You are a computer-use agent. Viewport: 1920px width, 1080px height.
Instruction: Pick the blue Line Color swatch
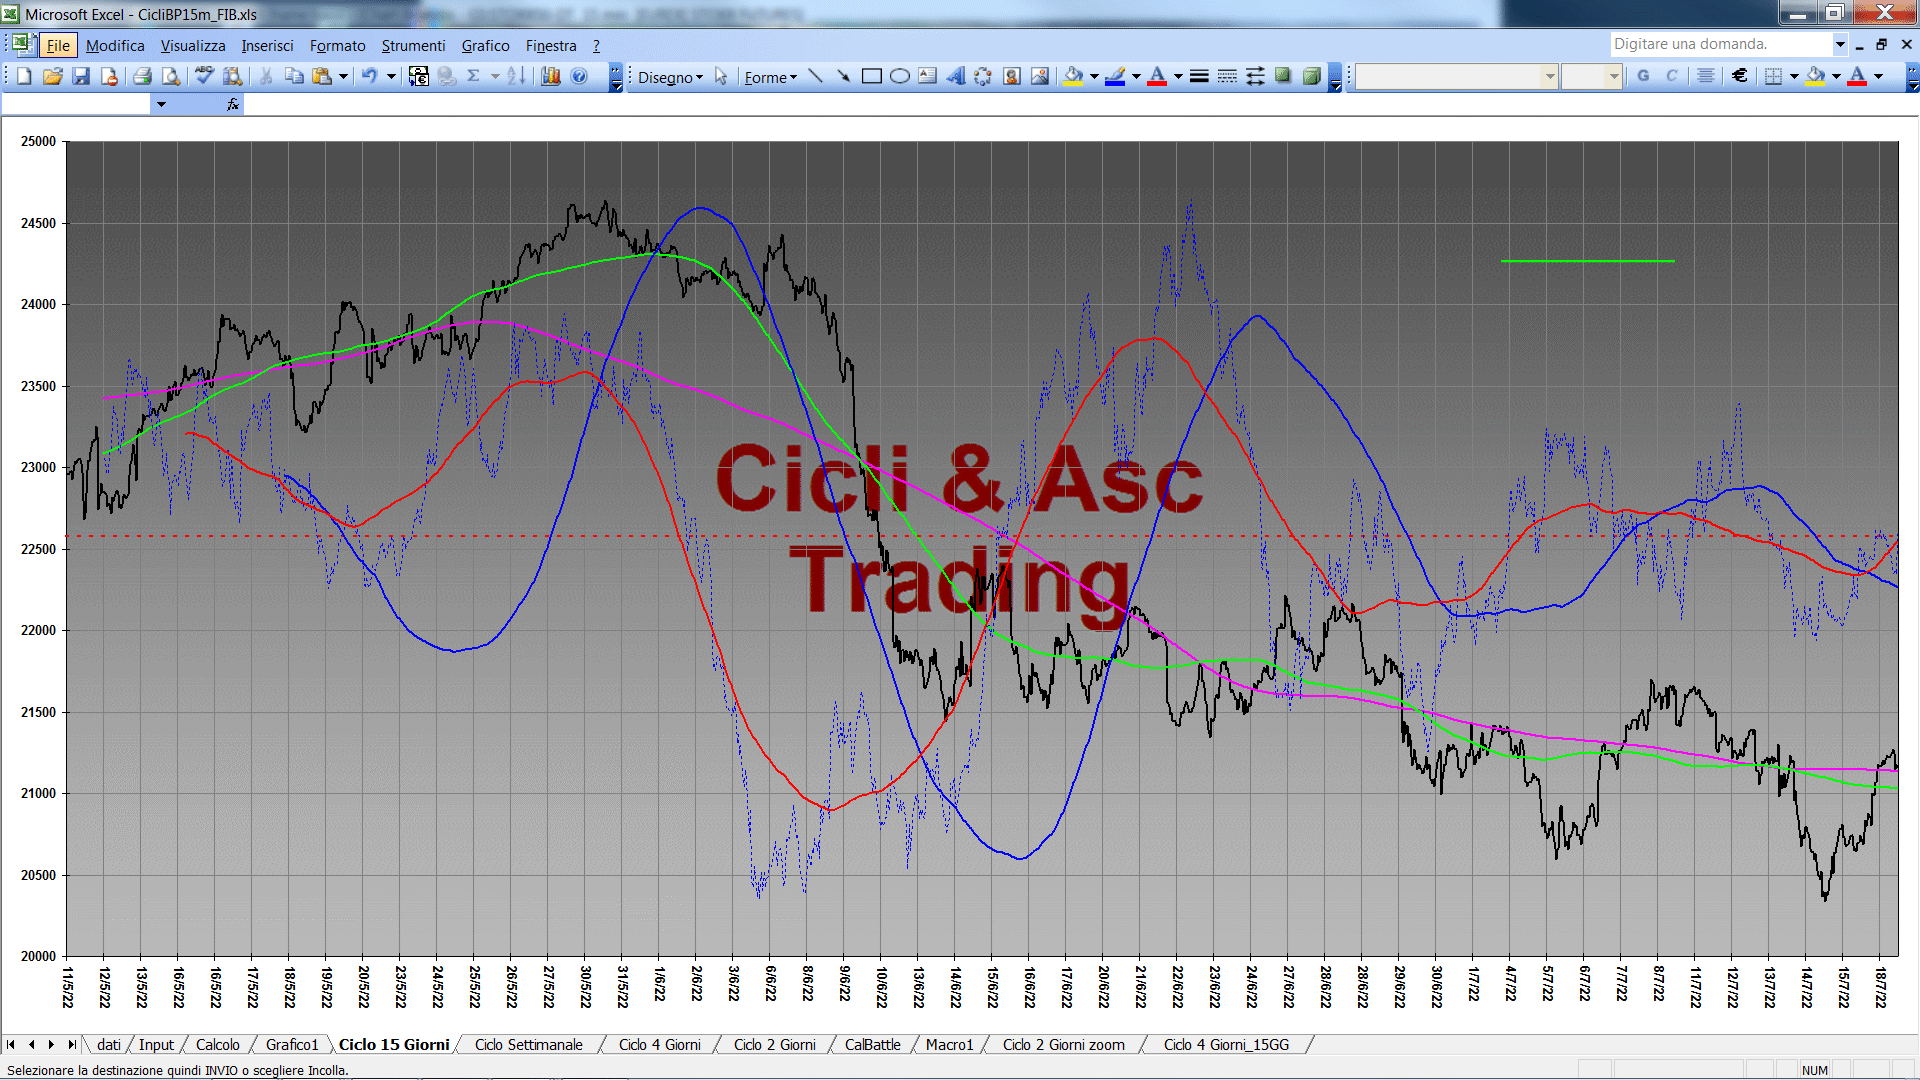coord(1115,77)
